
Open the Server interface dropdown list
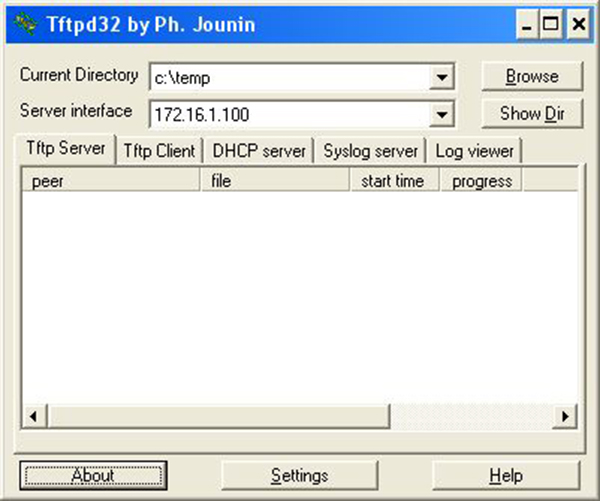[443, 114]
